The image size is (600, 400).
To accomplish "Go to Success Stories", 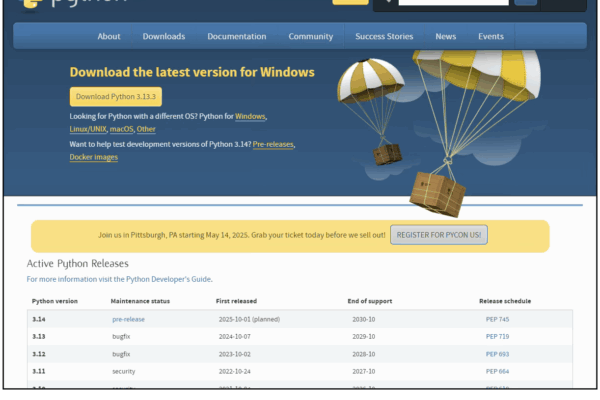I will (384, 37).
